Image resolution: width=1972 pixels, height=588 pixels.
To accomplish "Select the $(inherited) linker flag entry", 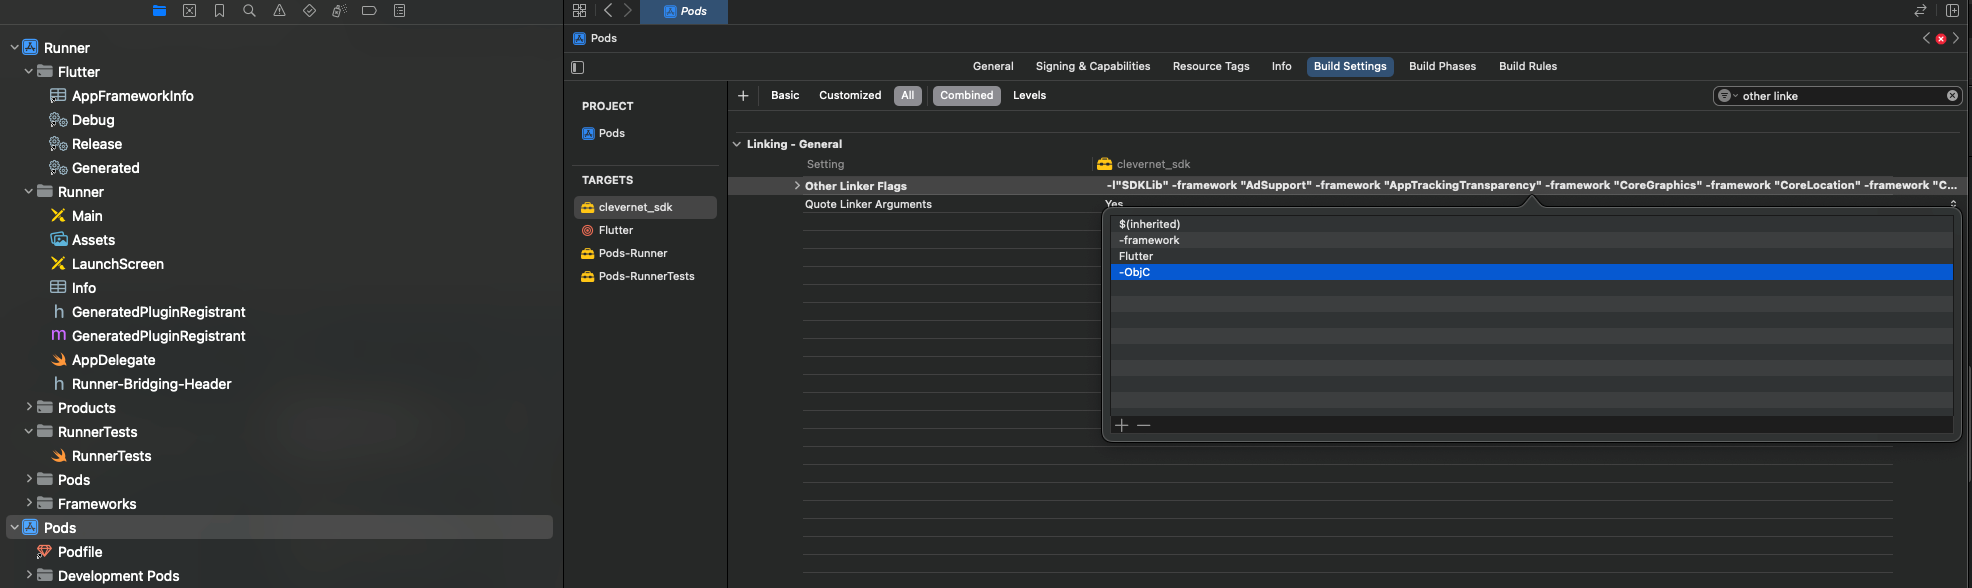I will coord(1531,224).
